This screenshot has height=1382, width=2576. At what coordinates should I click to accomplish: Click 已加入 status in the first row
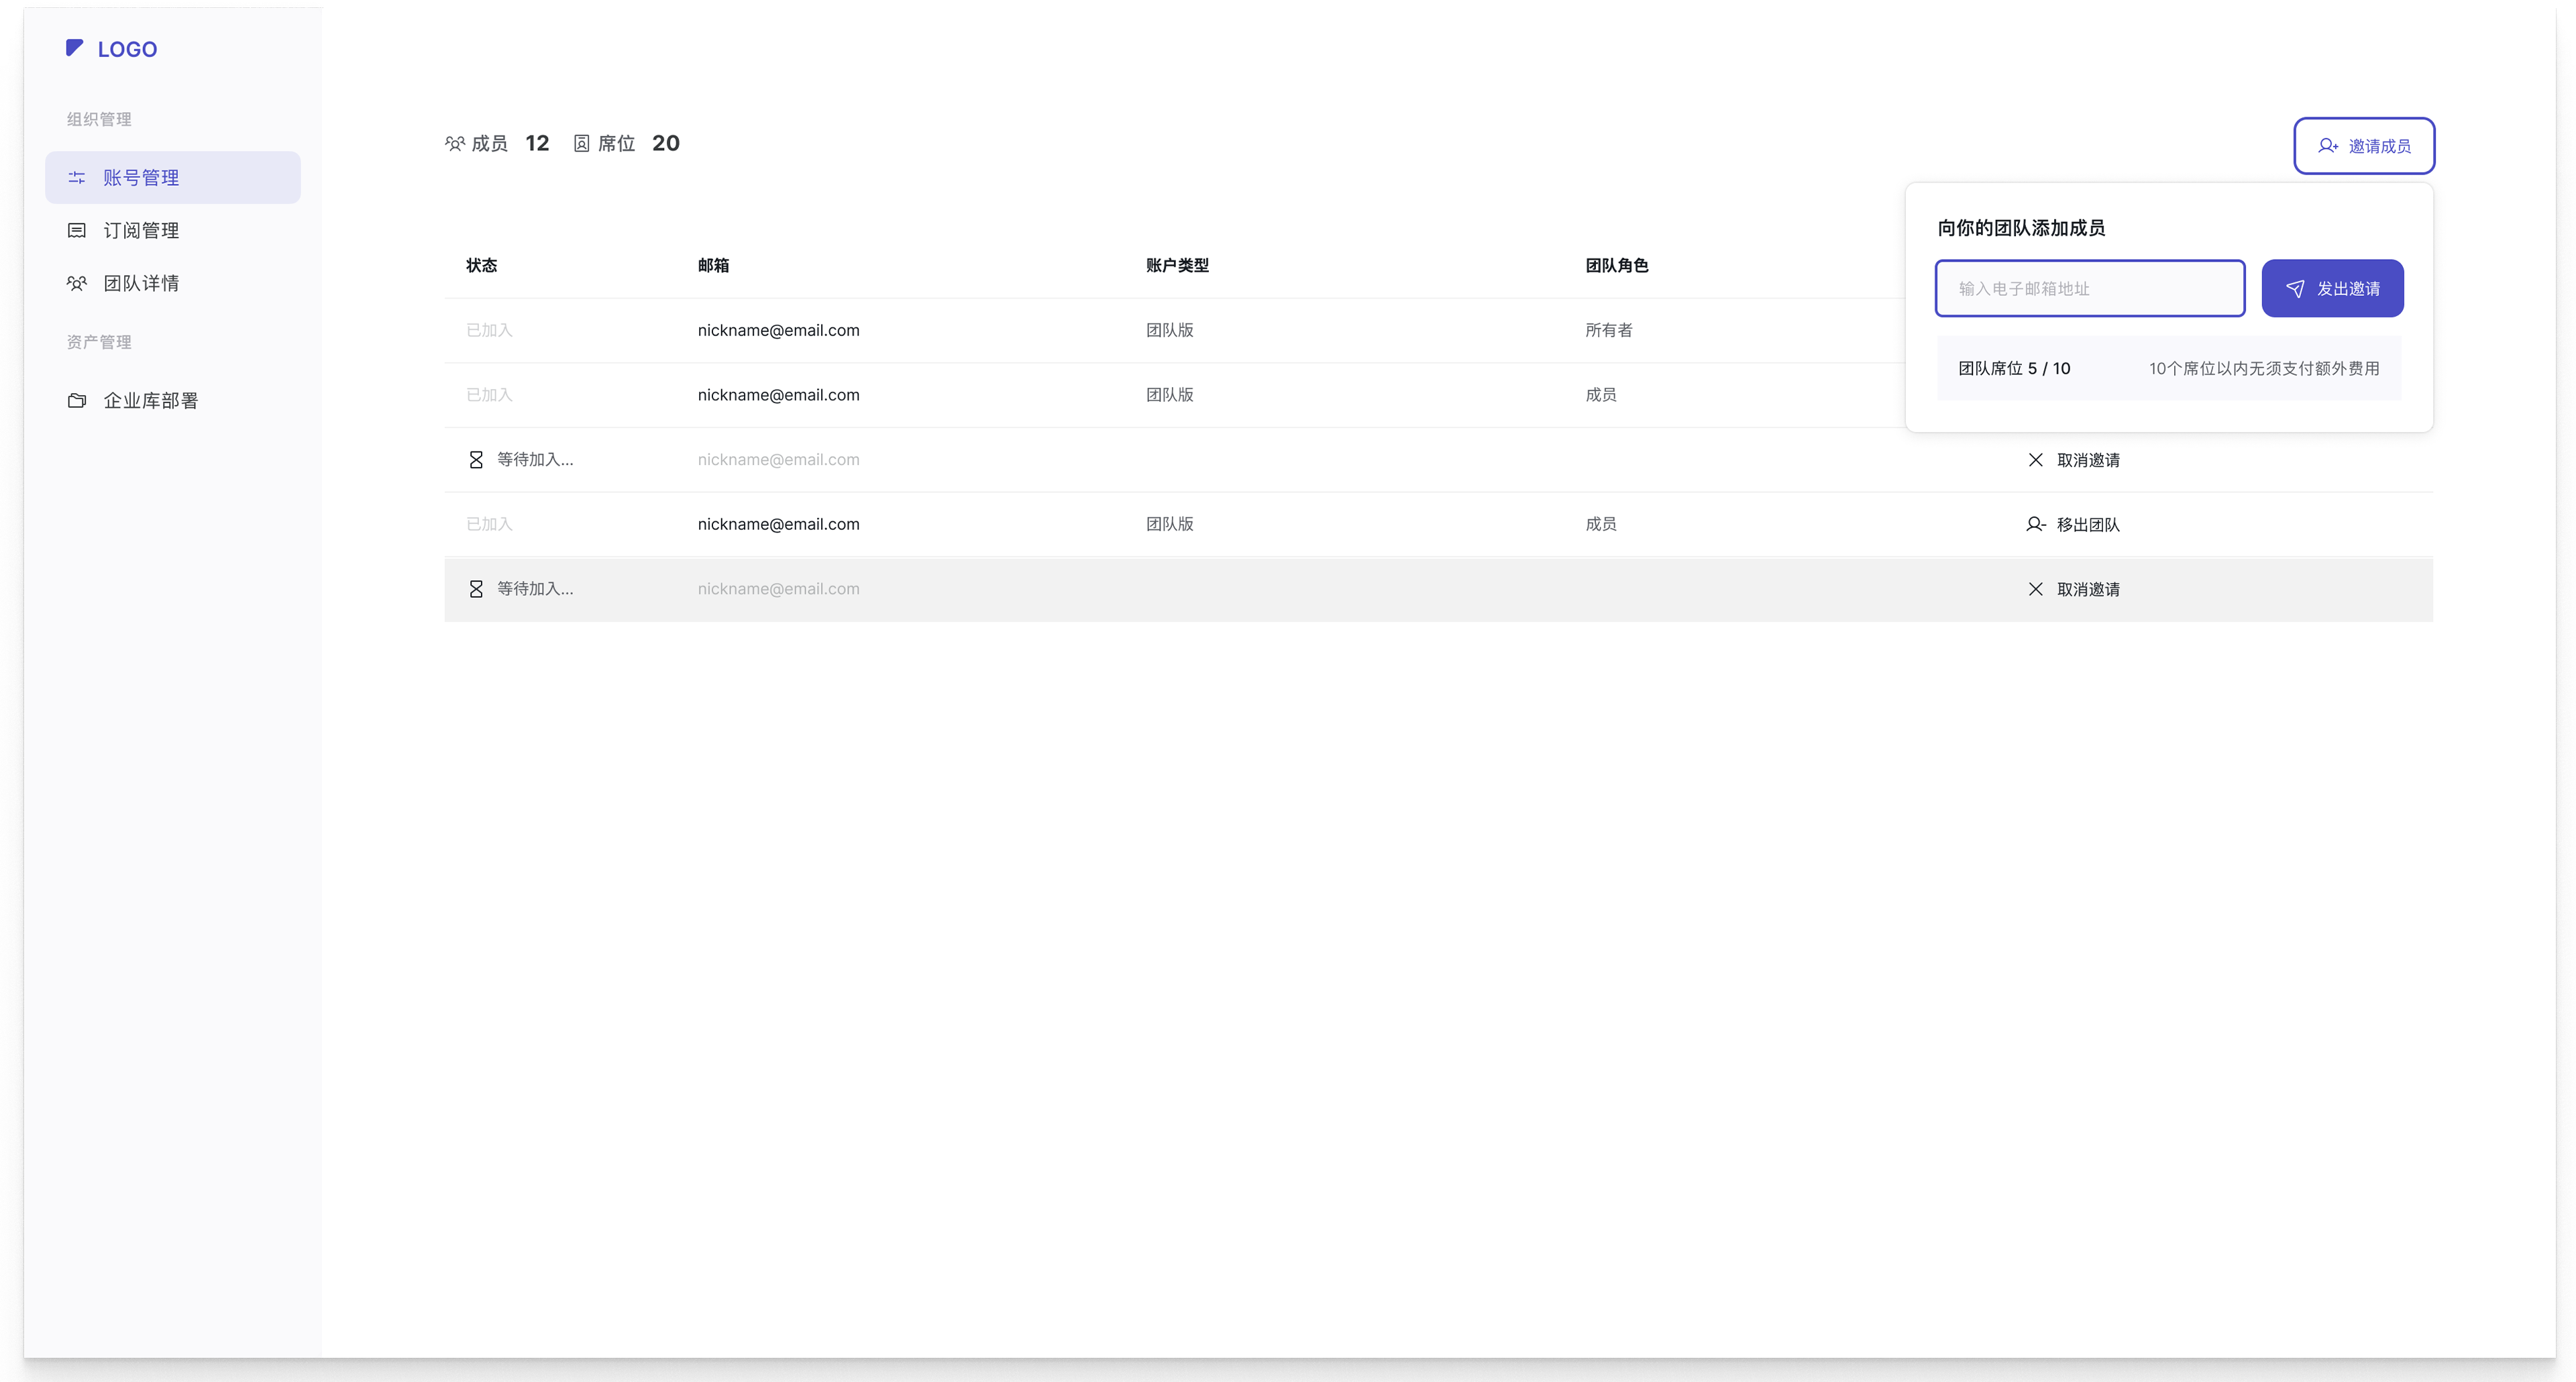[x=489, y=330]
